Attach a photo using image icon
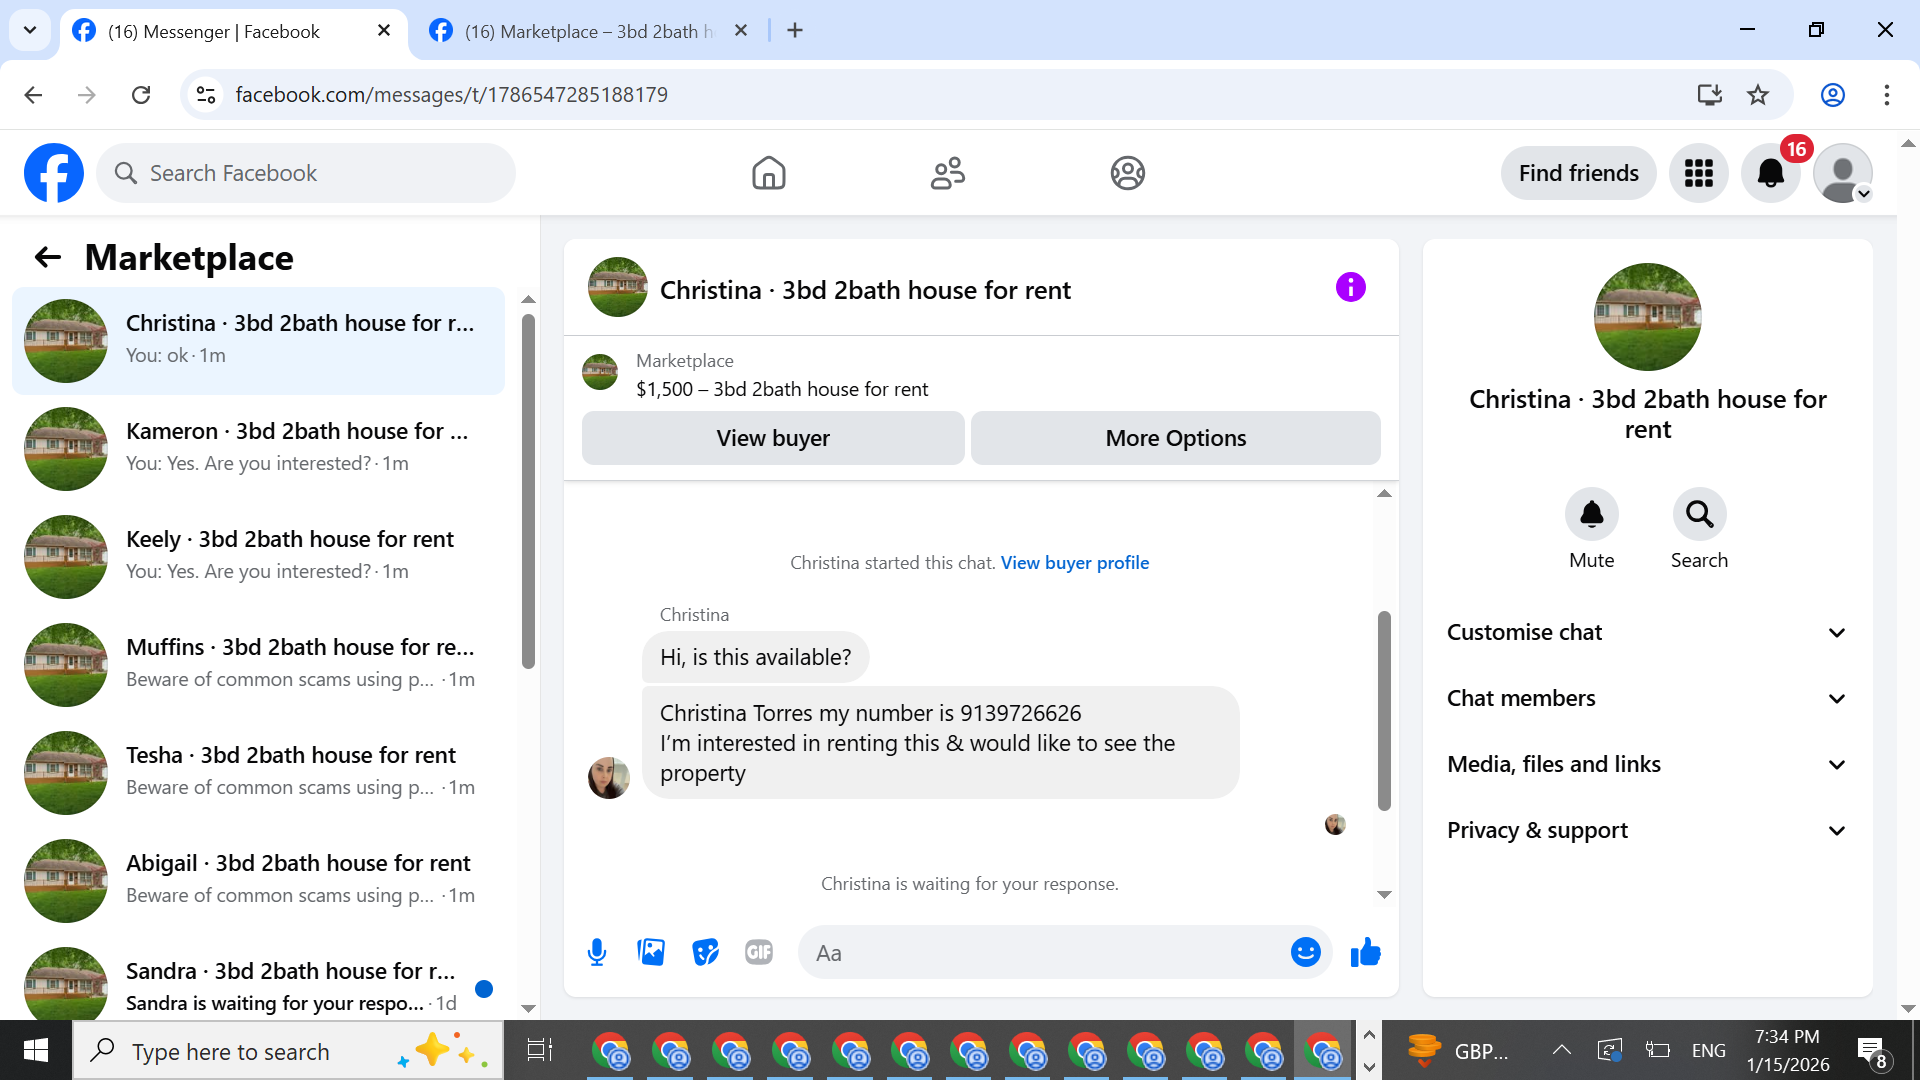Screen dimensions: 1920x1080 [x=651, y=952]
